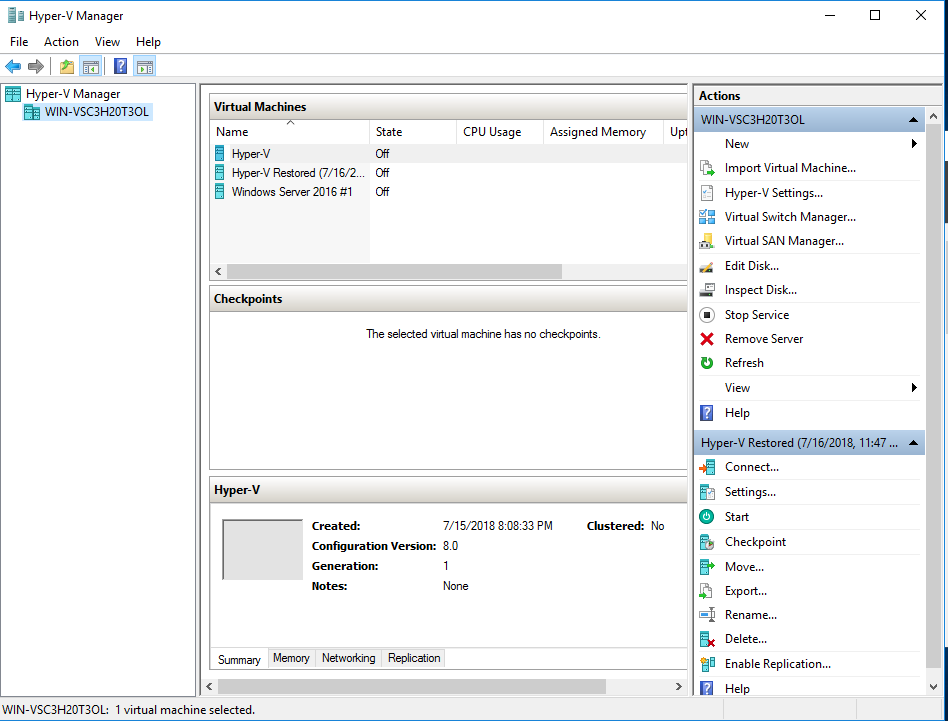Viewport: 948px width, 721px height.
Task: Click the Inspect Disk icon
Action: tap(707, 290)
